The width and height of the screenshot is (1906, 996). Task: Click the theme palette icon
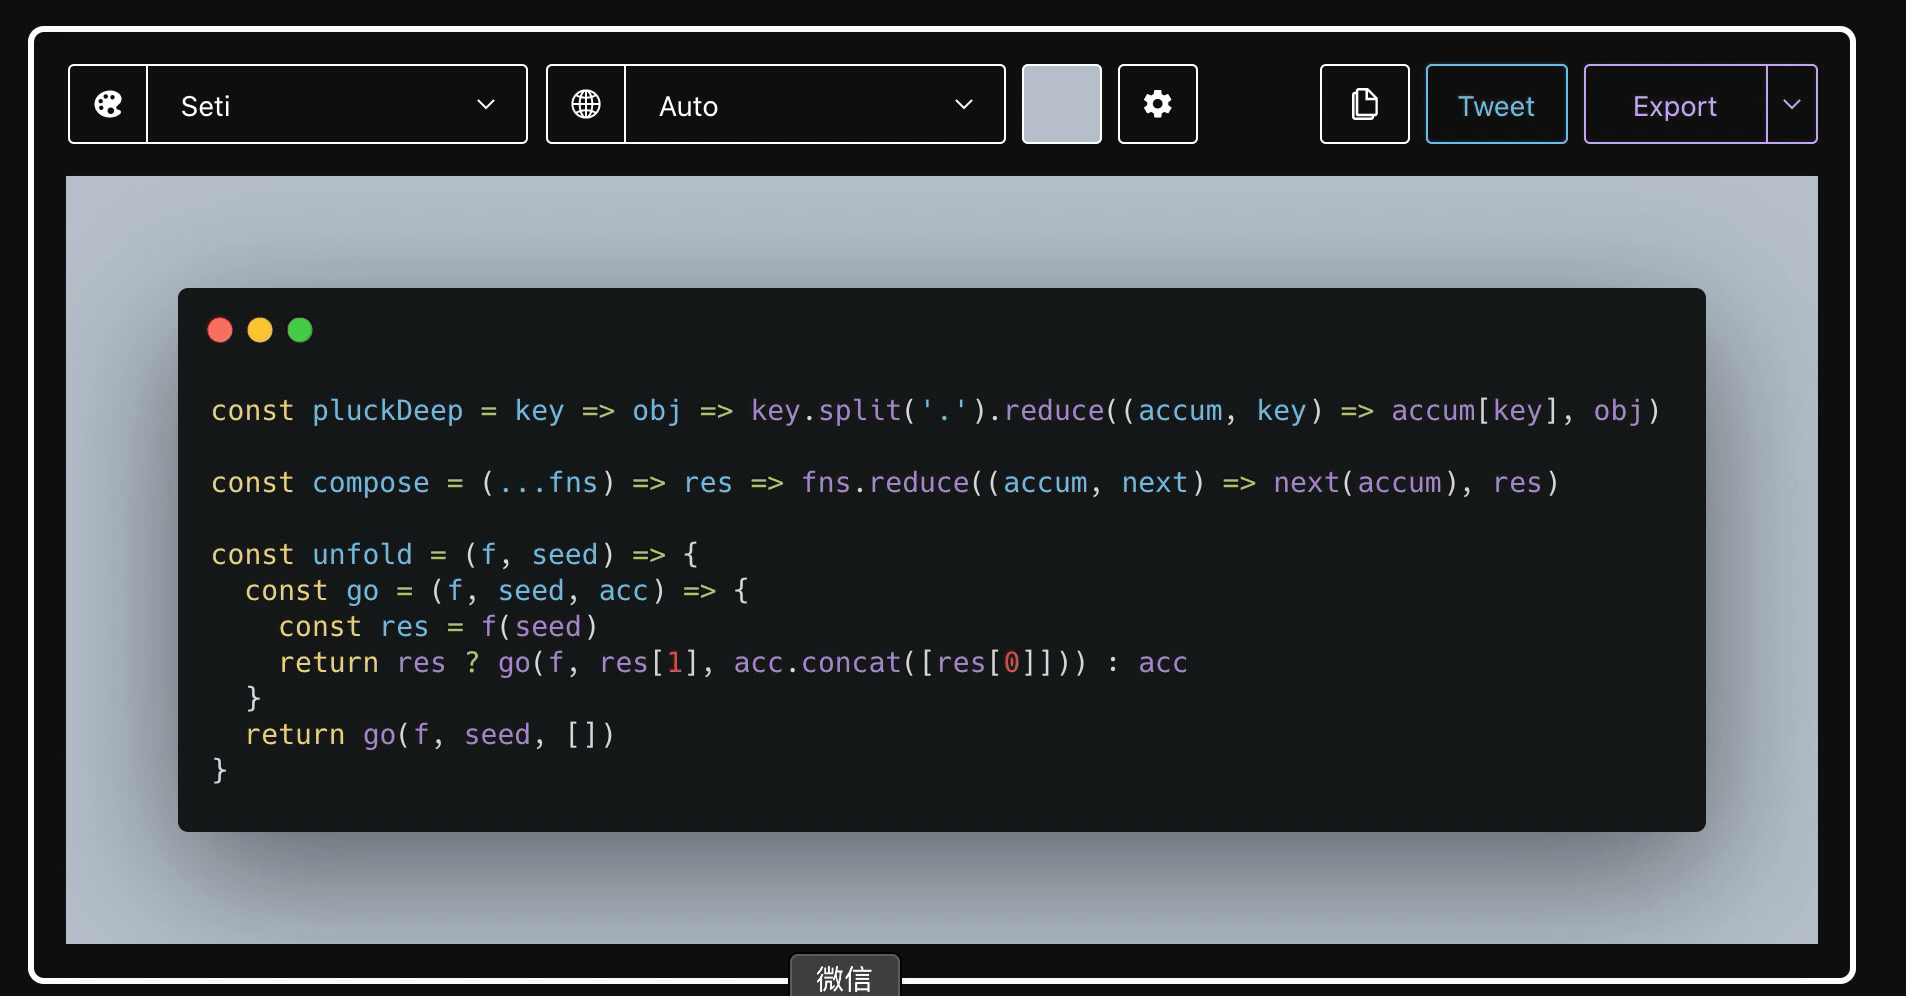pyautogui.click(x=108, y=104)
